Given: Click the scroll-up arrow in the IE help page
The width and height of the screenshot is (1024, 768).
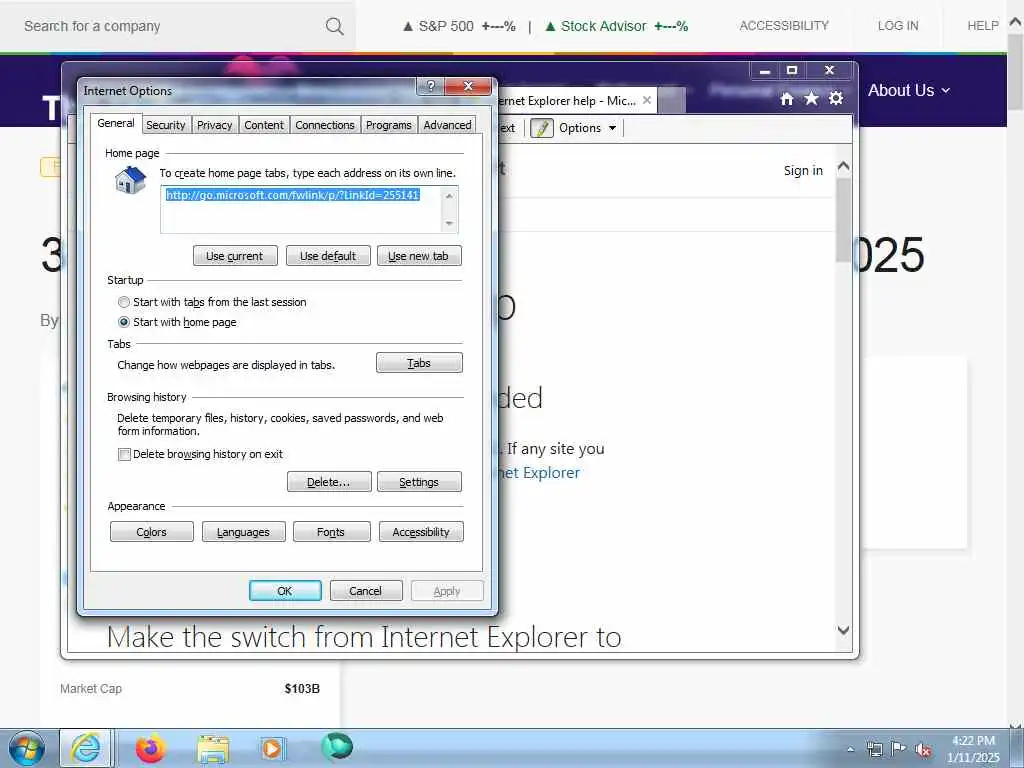Looking at the screenshot, I should point(843,167).
